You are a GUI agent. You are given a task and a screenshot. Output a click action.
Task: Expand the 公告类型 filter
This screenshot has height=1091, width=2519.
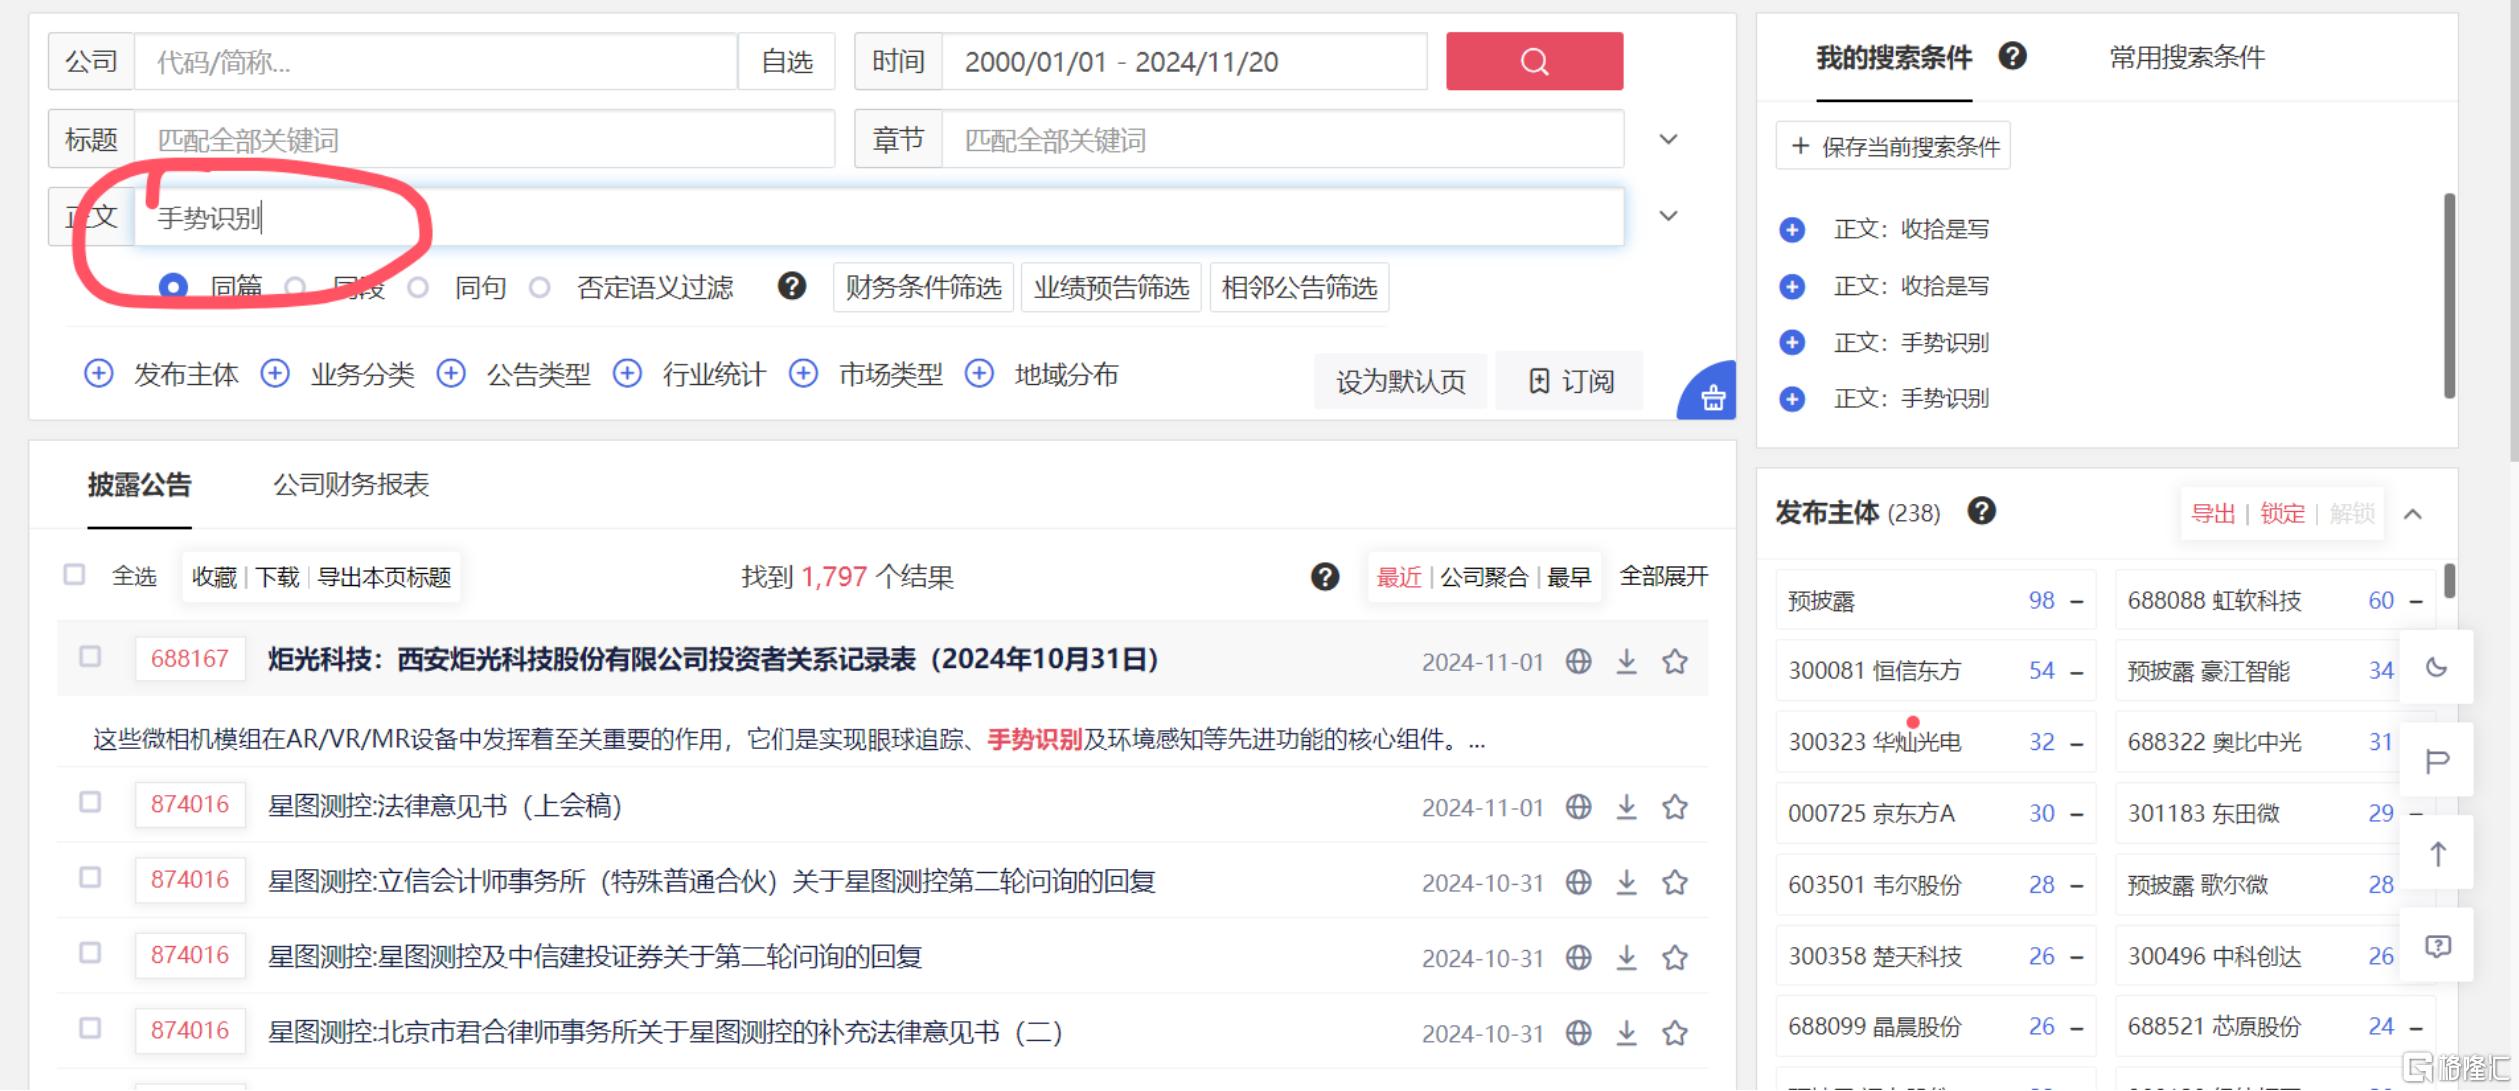[451, 374]
